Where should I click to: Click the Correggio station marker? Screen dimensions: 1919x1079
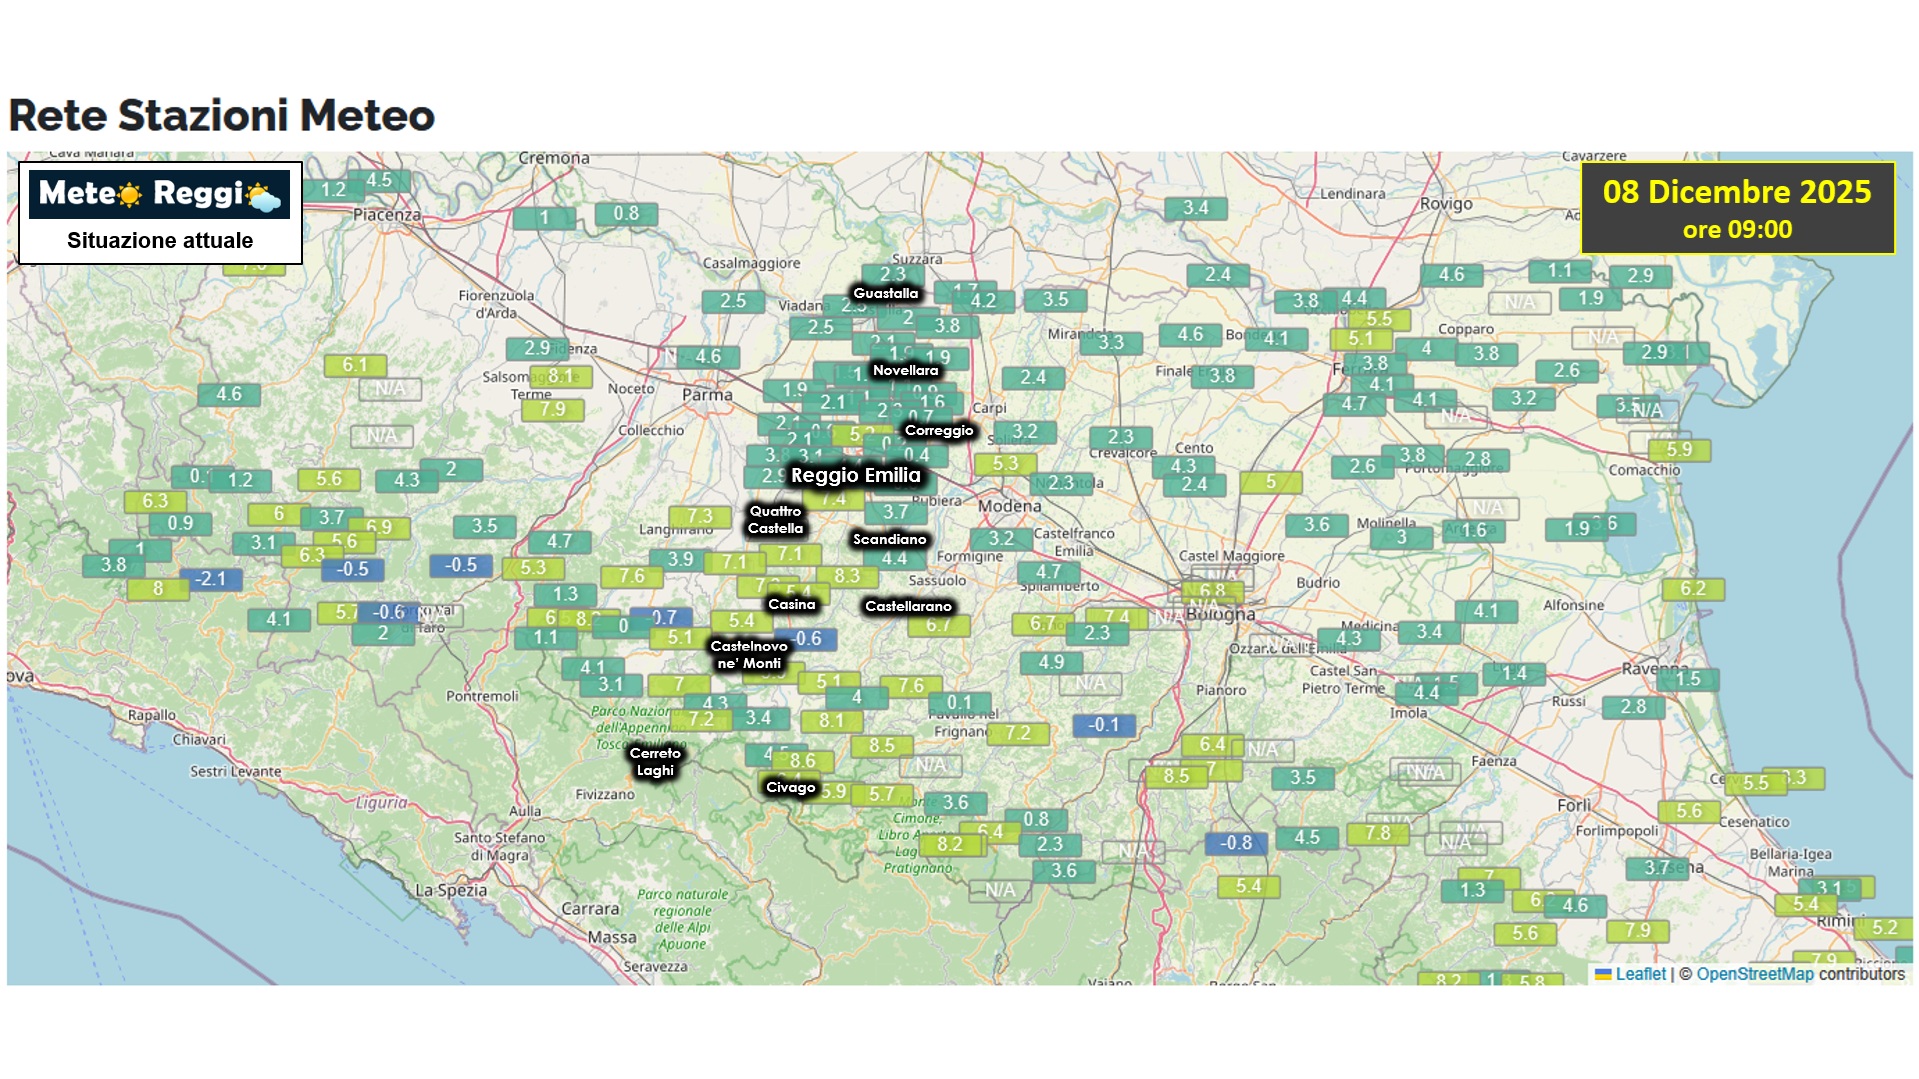click(x=938, y=430)
